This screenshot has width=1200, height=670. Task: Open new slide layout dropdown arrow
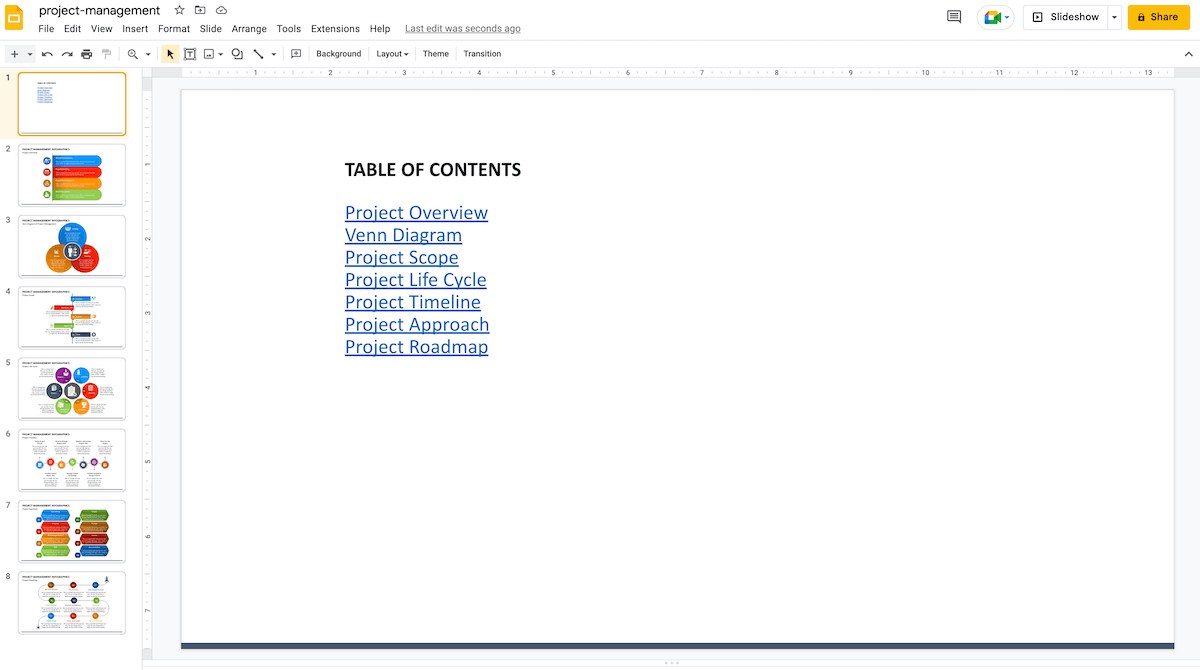click(x=30, y=54)
